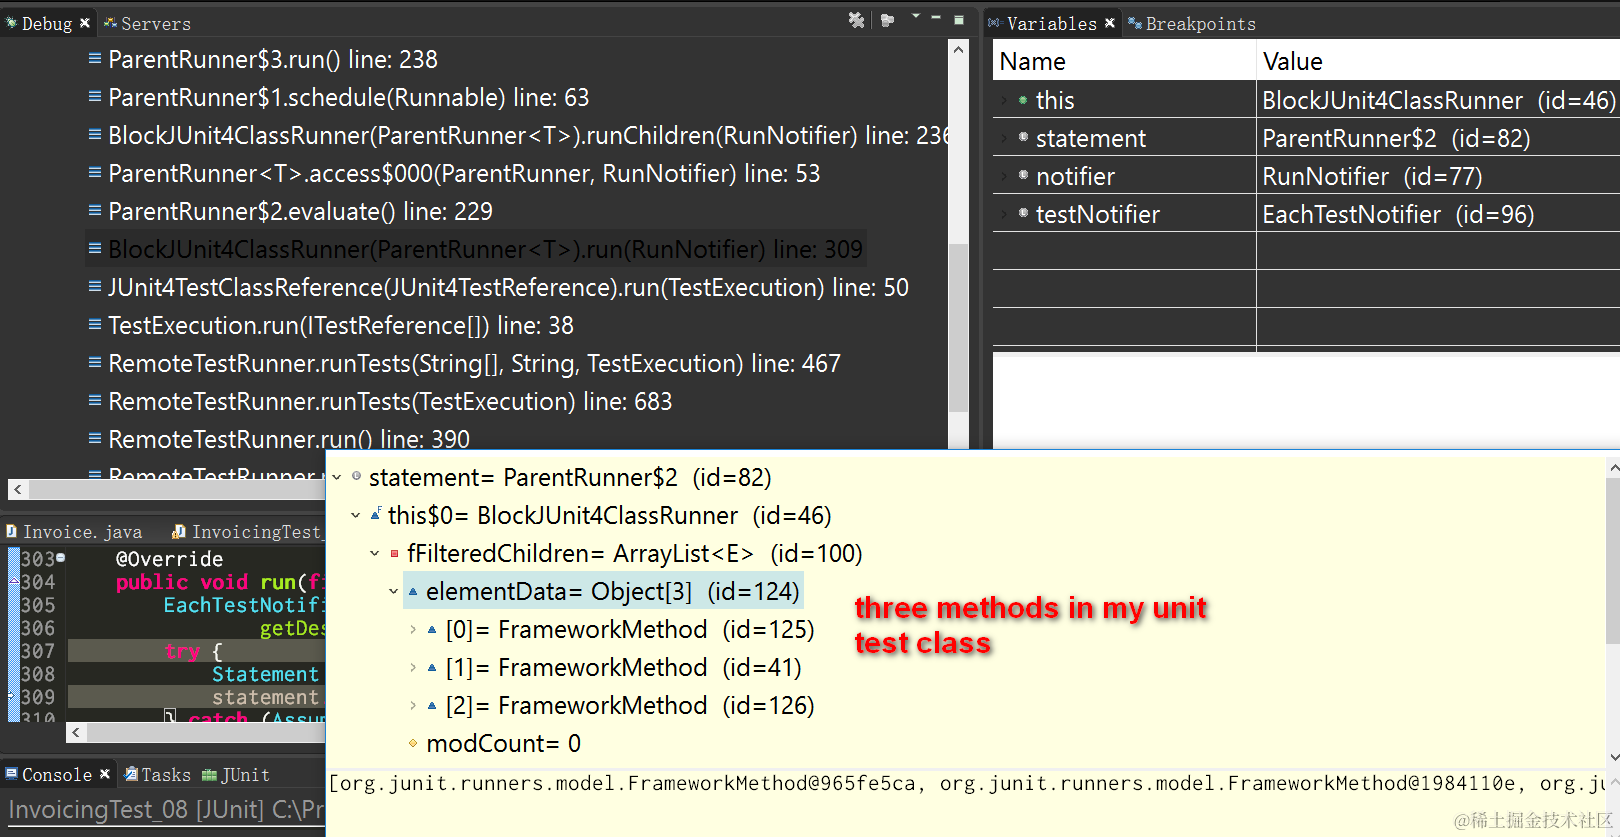Click line 303 override marker in gutter

61,557
